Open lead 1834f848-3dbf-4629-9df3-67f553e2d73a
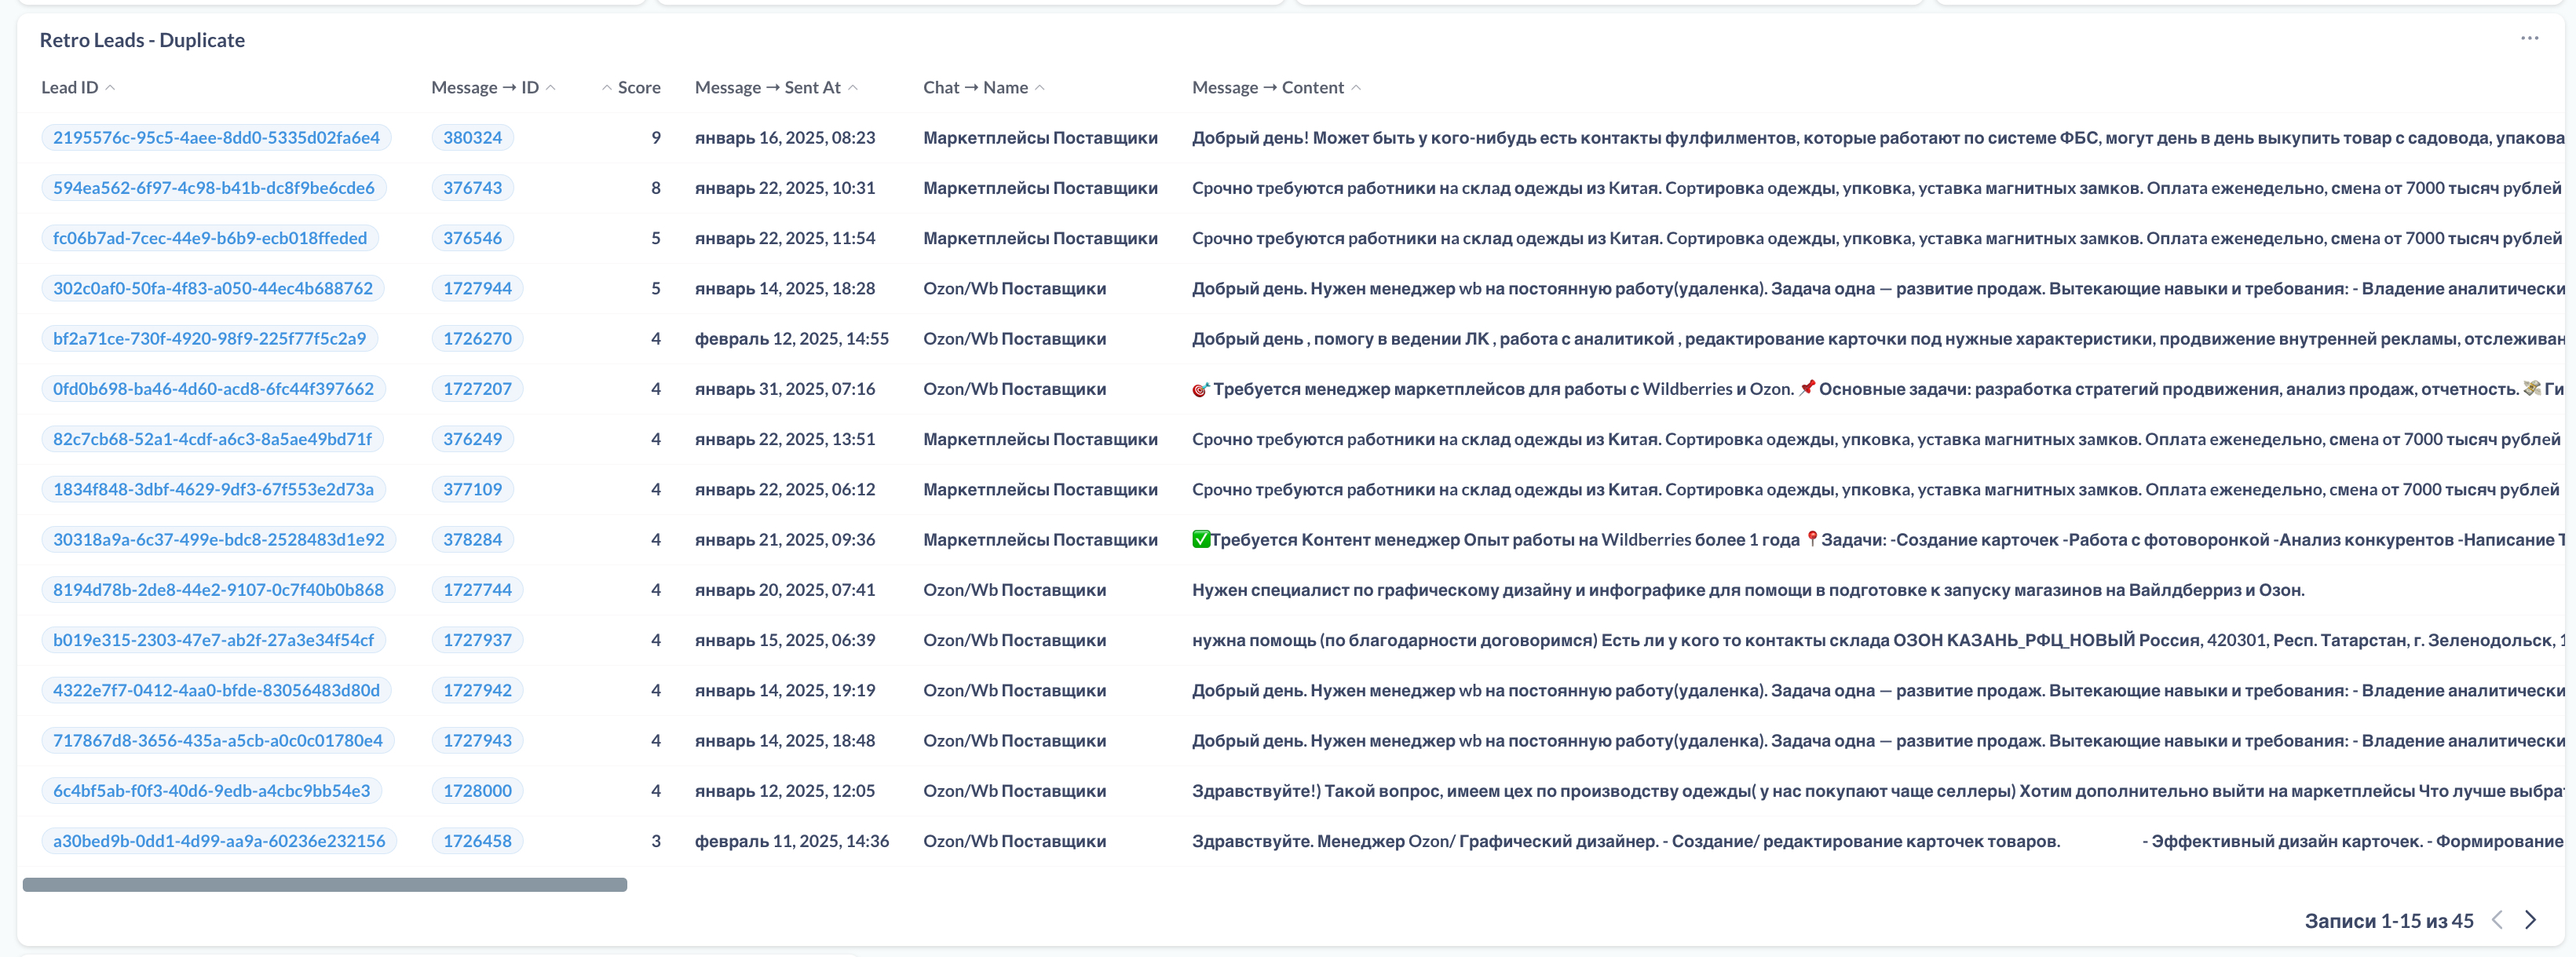This screenshot has height=957, width=2576. (x=213, y=489)
